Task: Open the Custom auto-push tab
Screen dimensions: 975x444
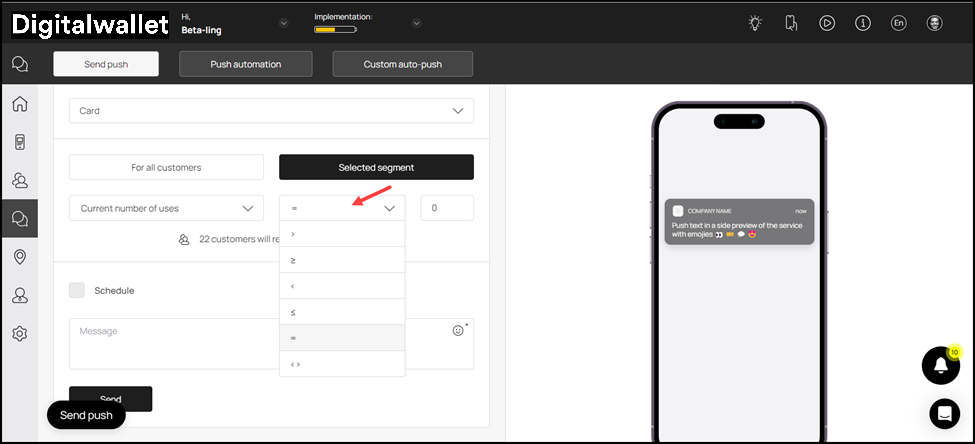Action: [403, 64]
